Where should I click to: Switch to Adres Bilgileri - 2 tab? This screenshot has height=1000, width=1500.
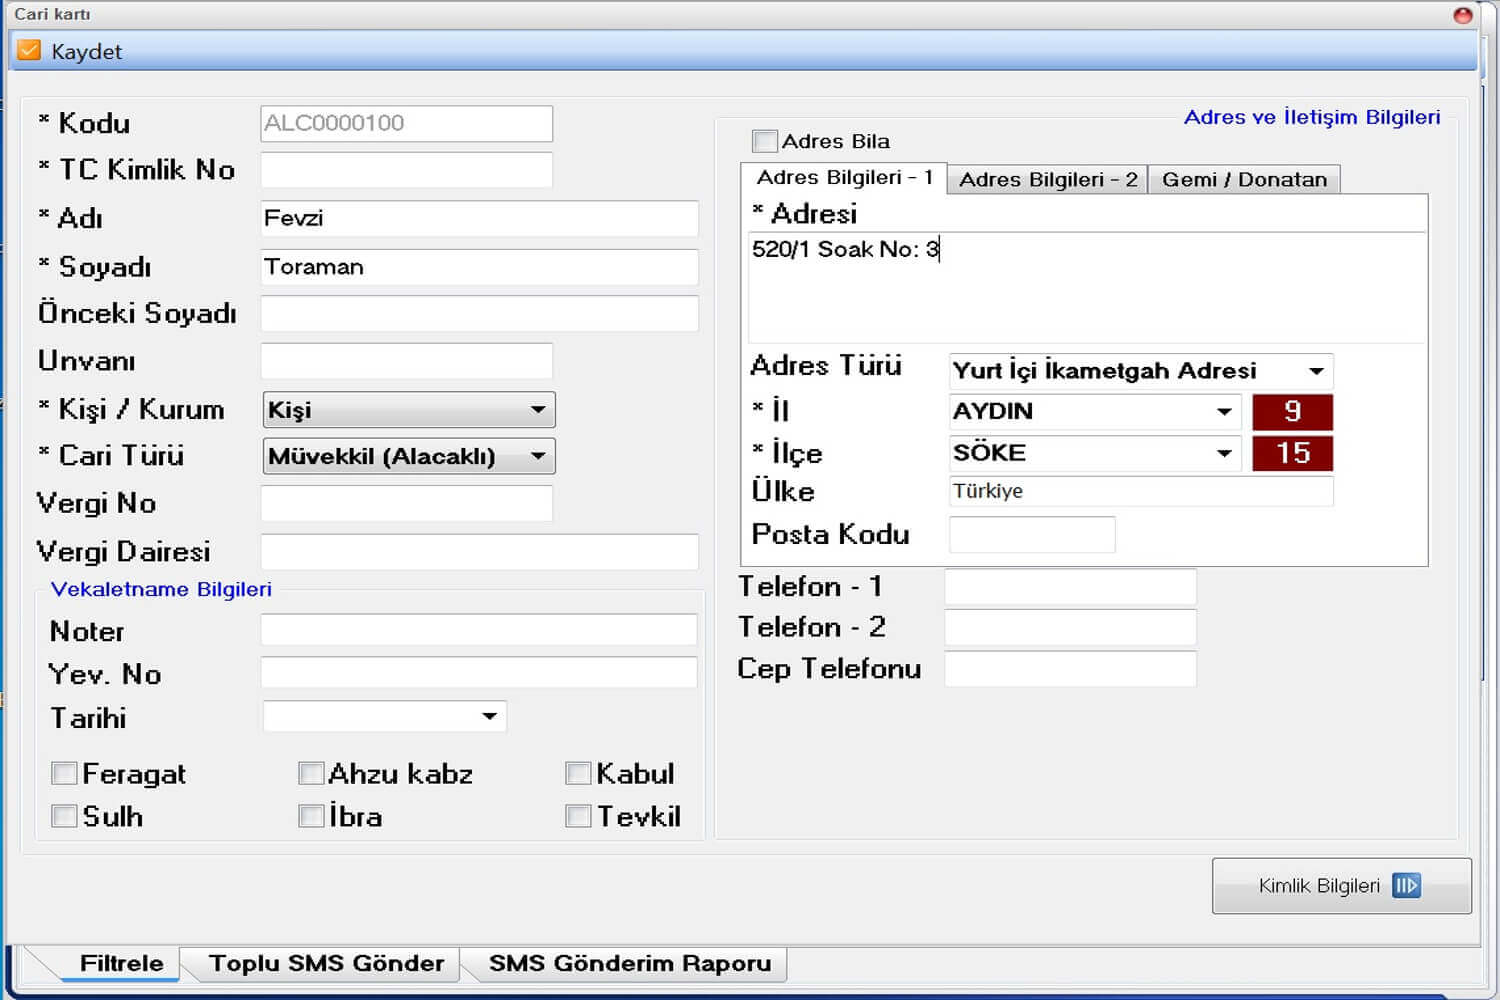1047,180
